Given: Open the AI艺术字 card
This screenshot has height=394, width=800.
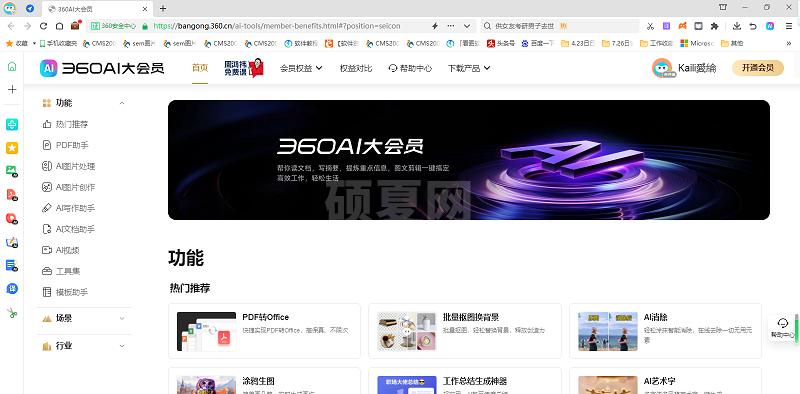Looking at the screenshot, I should point(665,381).
